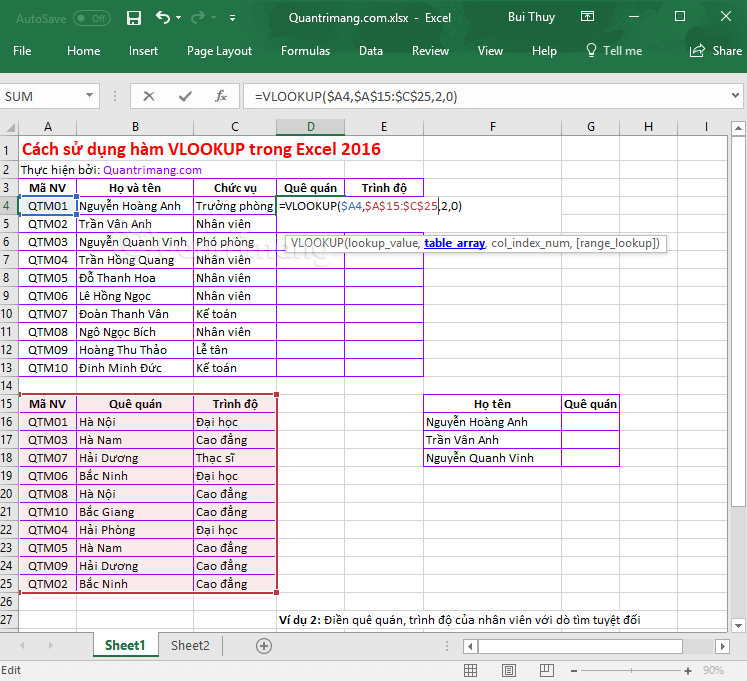The height and width of the screenshot is (681, 747).
Task: Select column F header
Action: [x=493, y=127]
